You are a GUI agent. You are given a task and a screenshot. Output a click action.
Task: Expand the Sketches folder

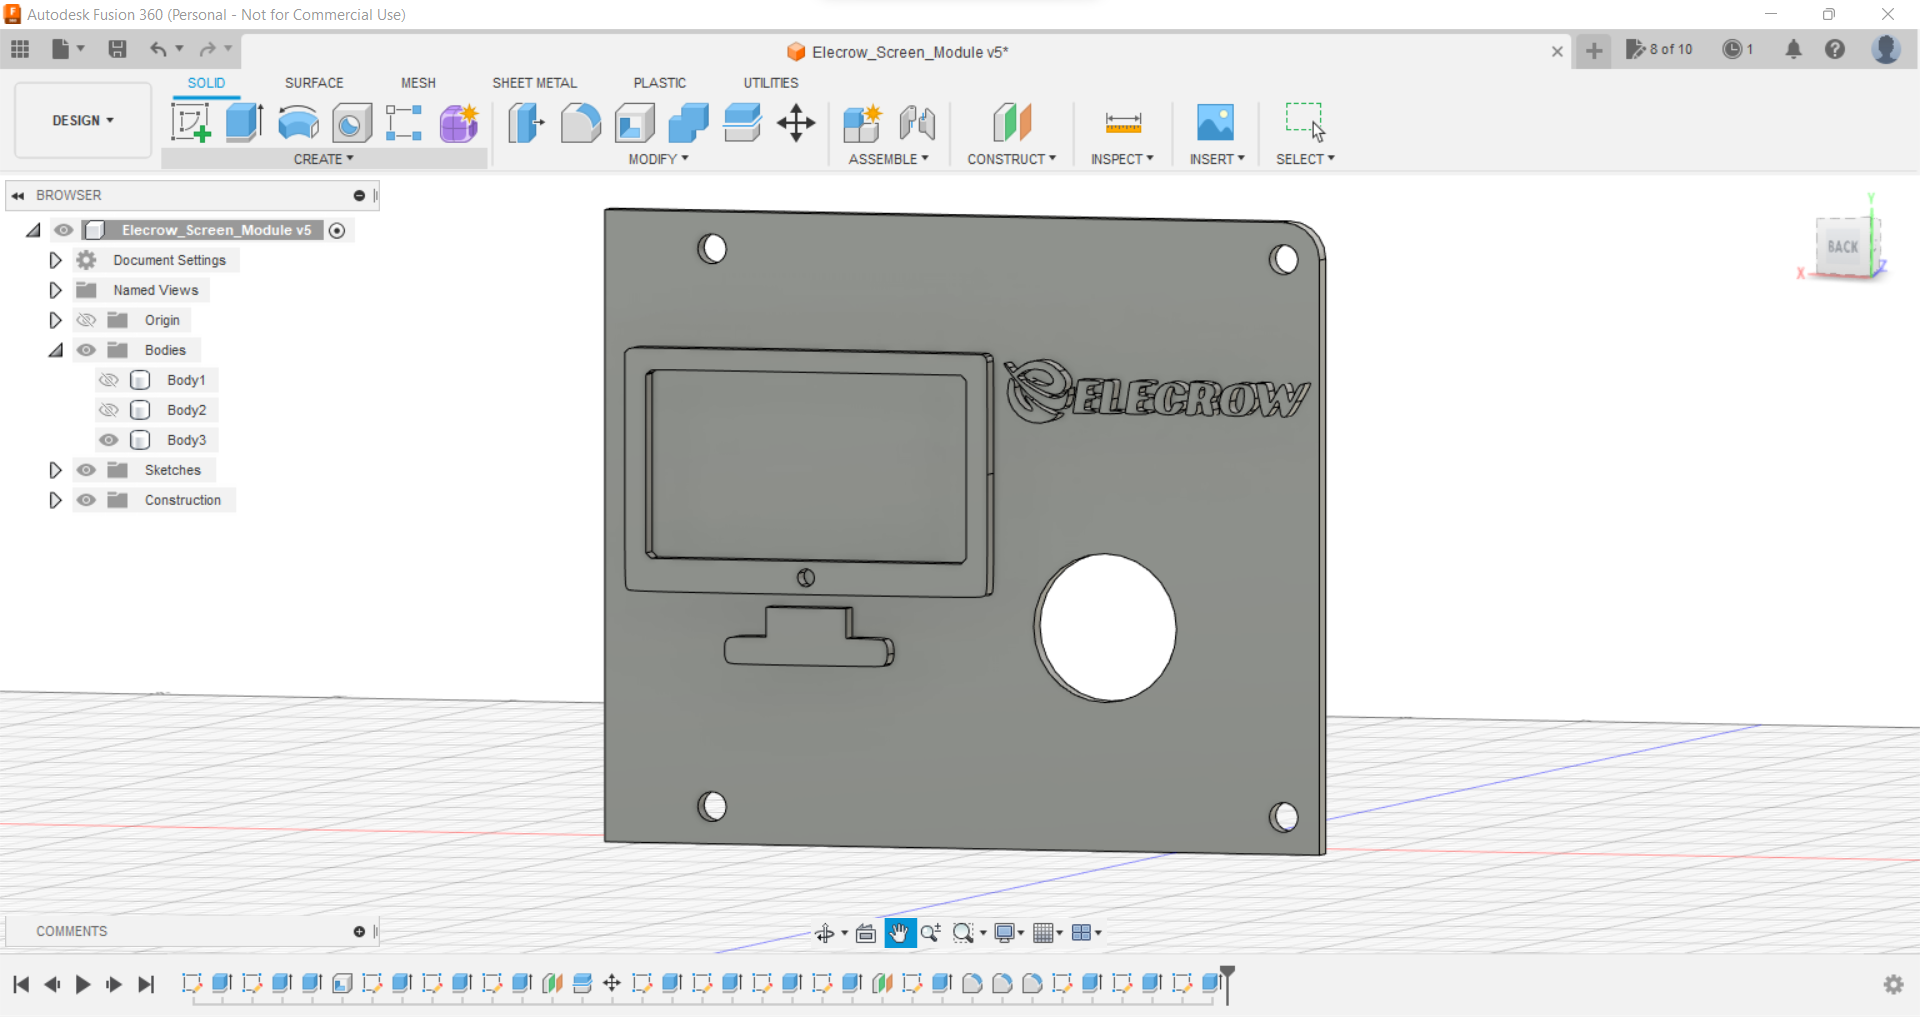pos(55,470)
